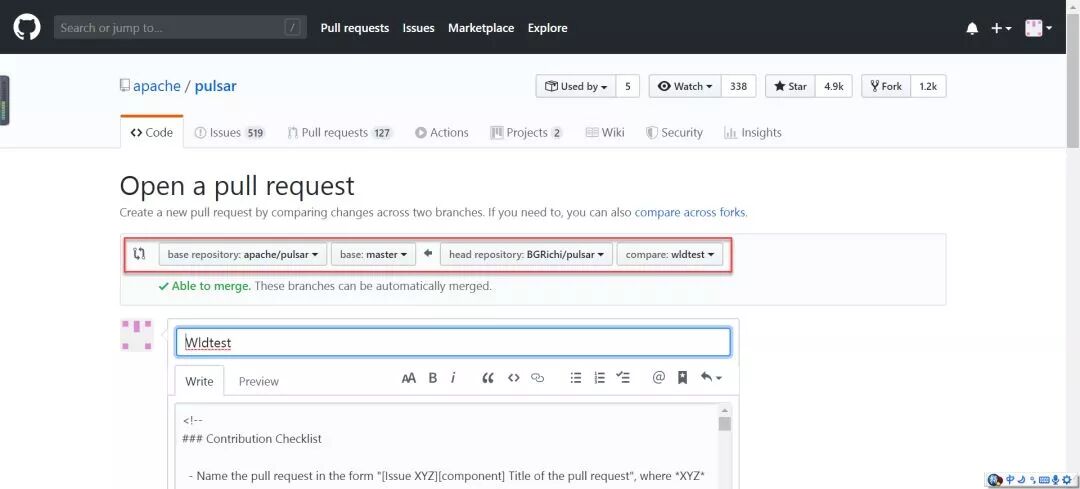Switch to the Code tab

click(x=152, y=132)
